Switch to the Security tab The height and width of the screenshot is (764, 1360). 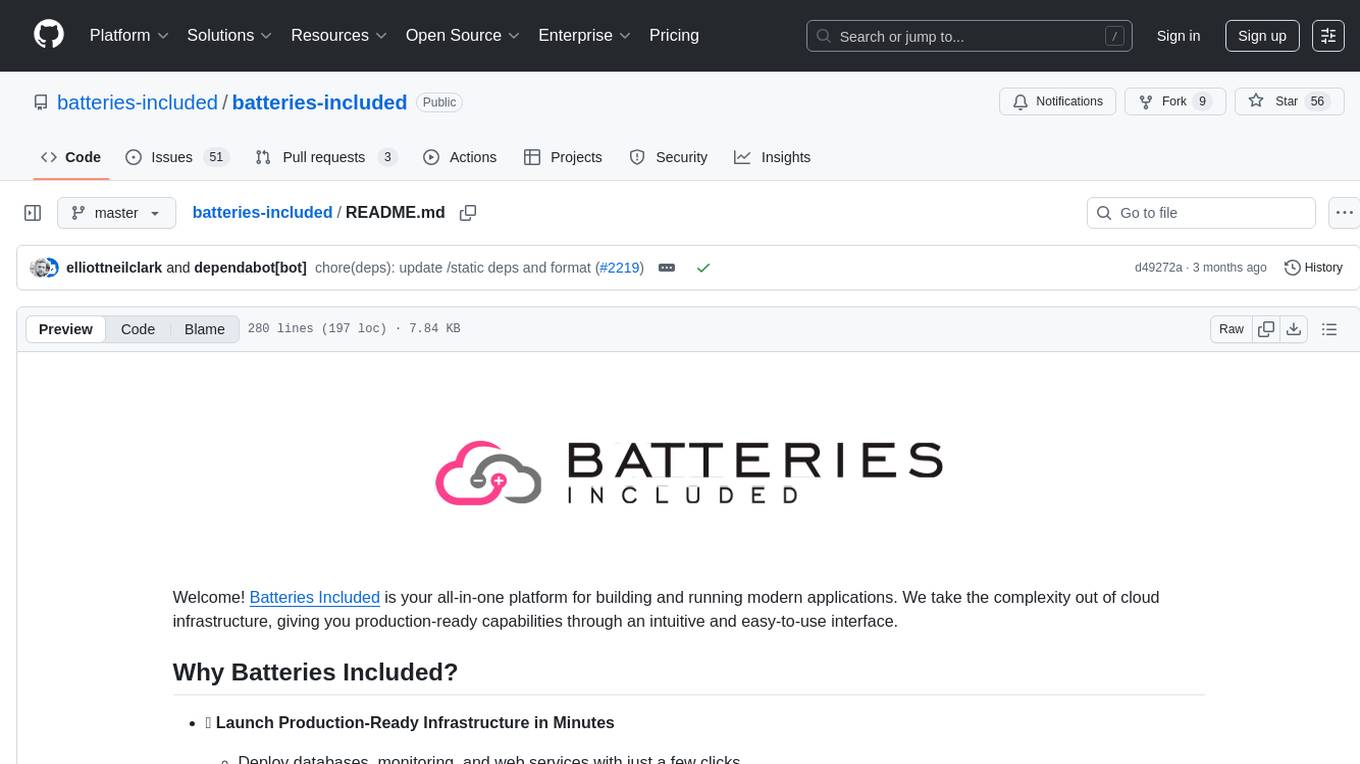click(668, 157)
